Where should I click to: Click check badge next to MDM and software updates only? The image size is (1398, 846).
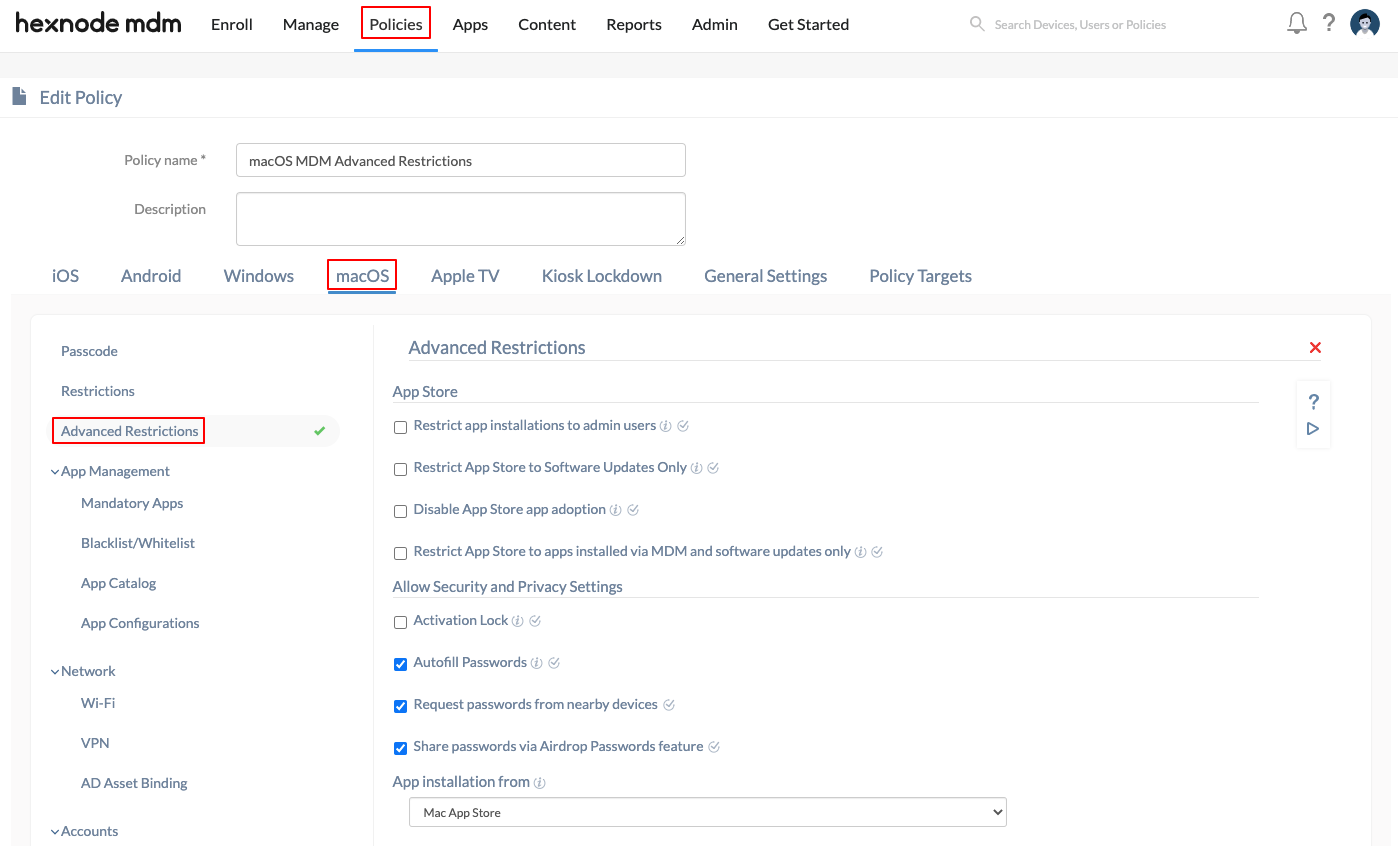pos(877,552)
